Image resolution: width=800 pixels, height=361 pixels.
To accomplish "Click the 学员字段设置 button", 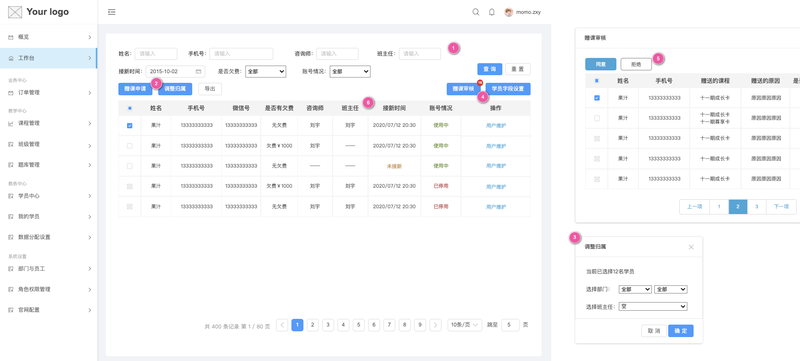I will pos(508,89).
